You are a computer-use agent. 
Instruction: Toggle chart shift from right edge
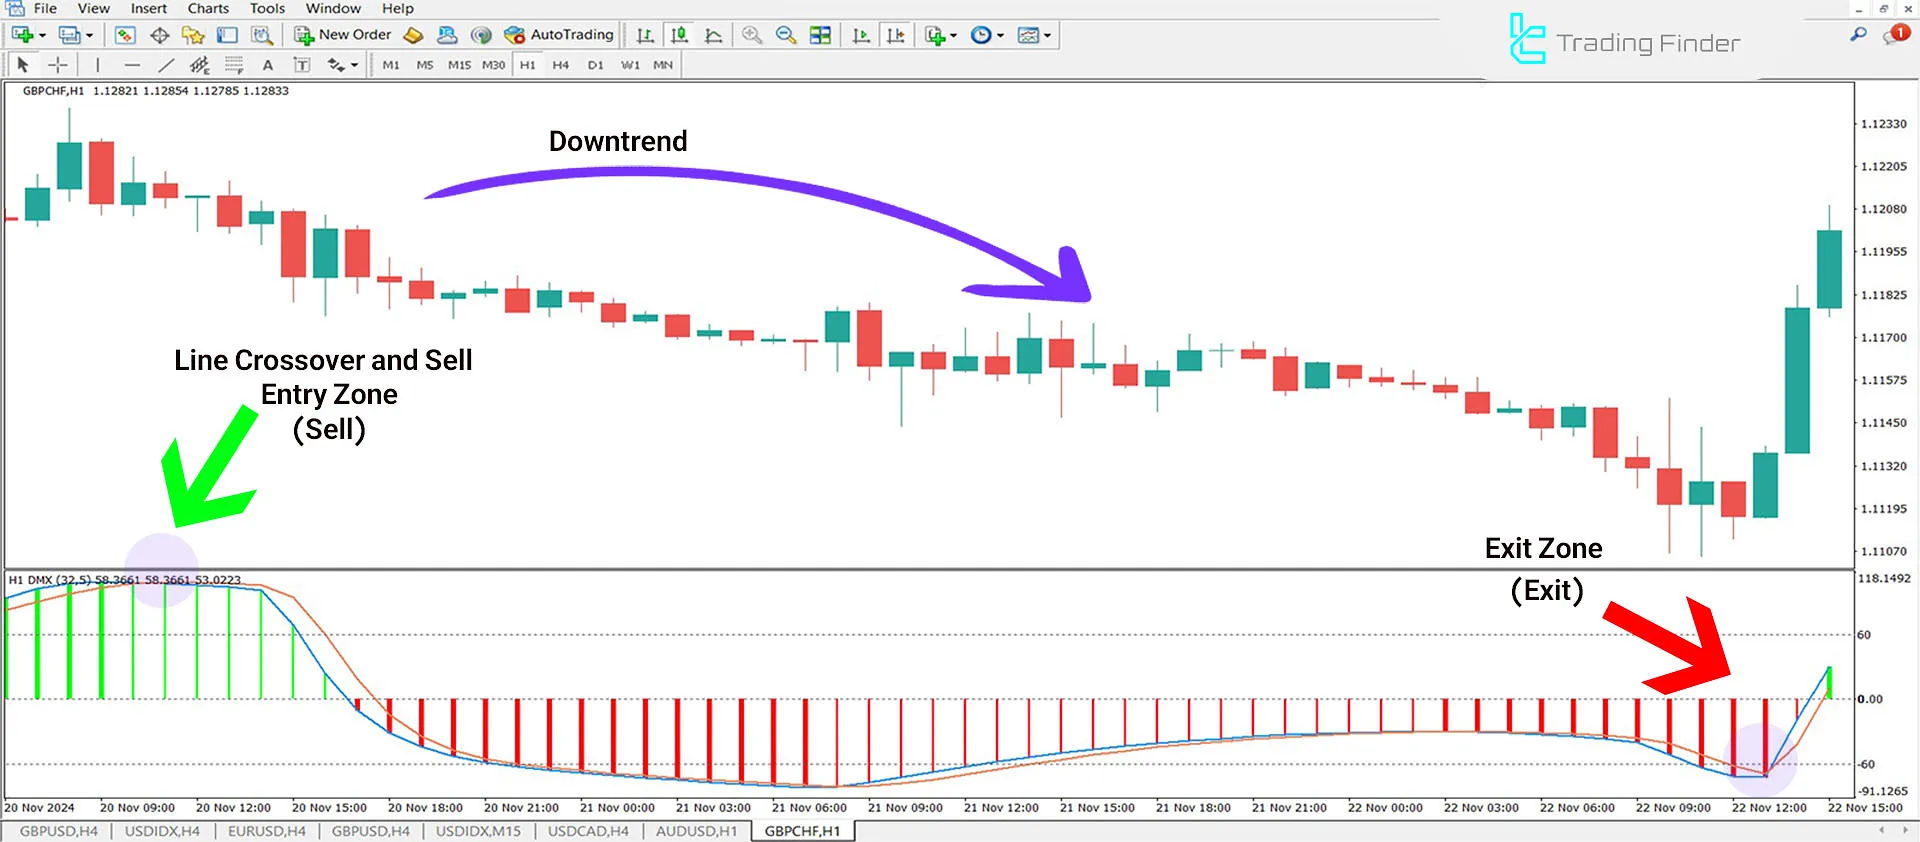click(x=895, y=35)
